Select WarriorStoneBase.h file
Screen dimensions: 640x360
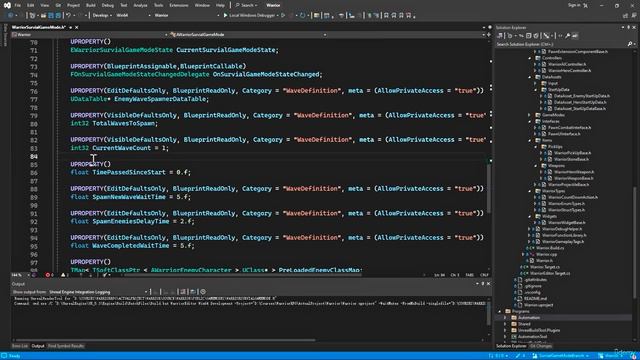click(x=571, y=159)
